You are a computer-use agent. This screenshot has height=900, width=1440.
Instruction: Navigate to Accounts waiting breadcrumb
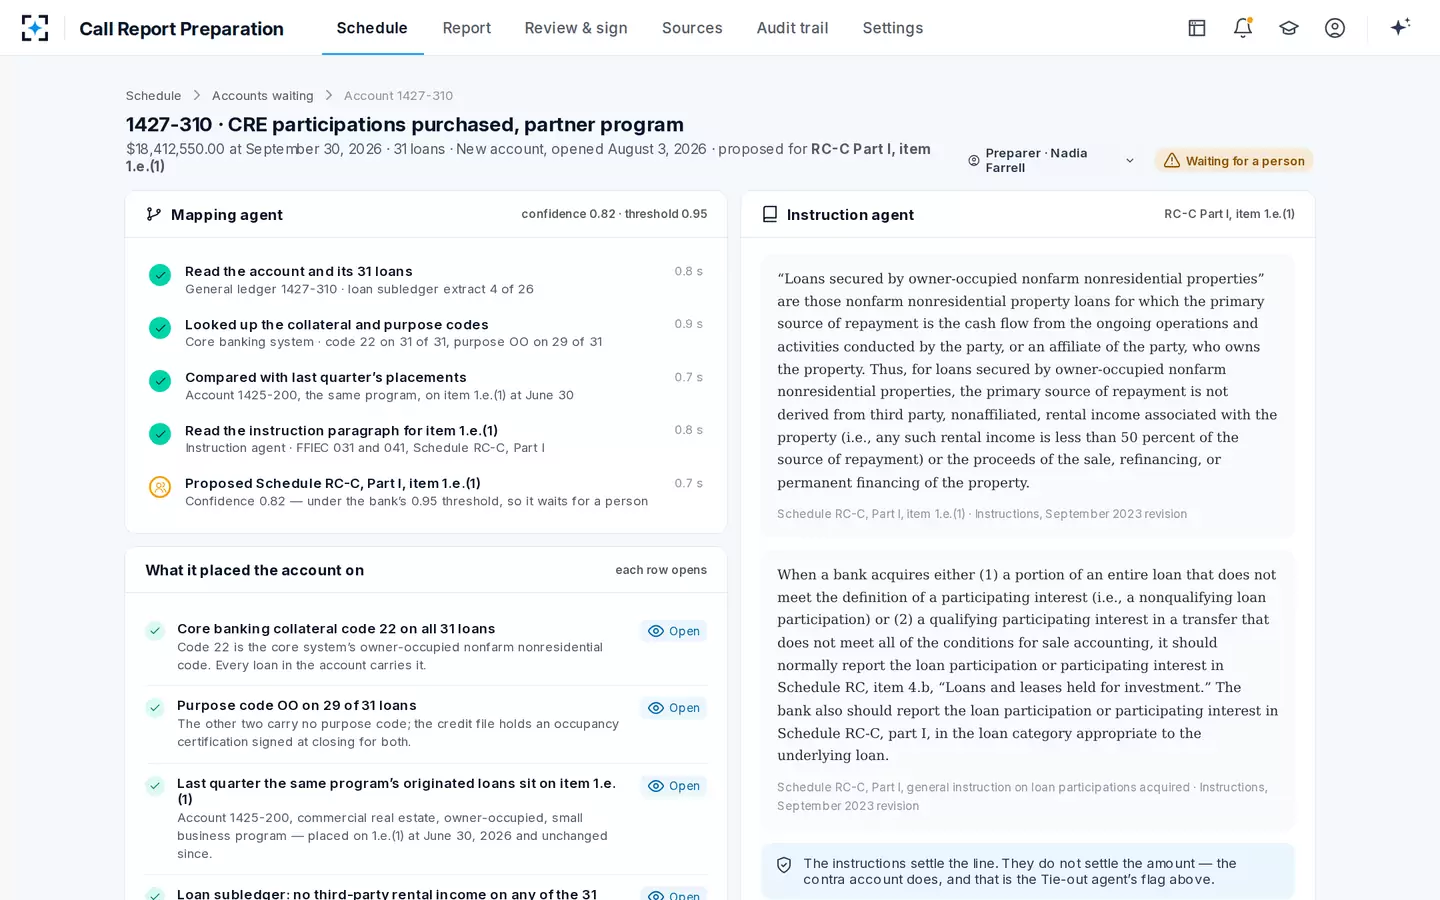(263, 96)
